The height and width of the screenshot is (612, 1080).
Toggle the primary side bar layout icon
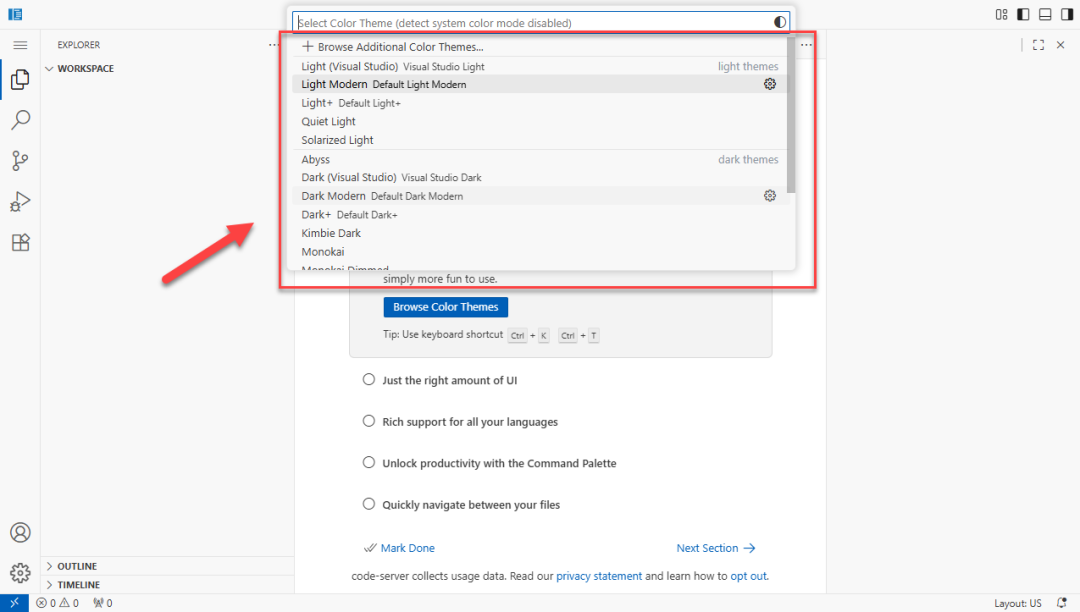(1023, 14)
